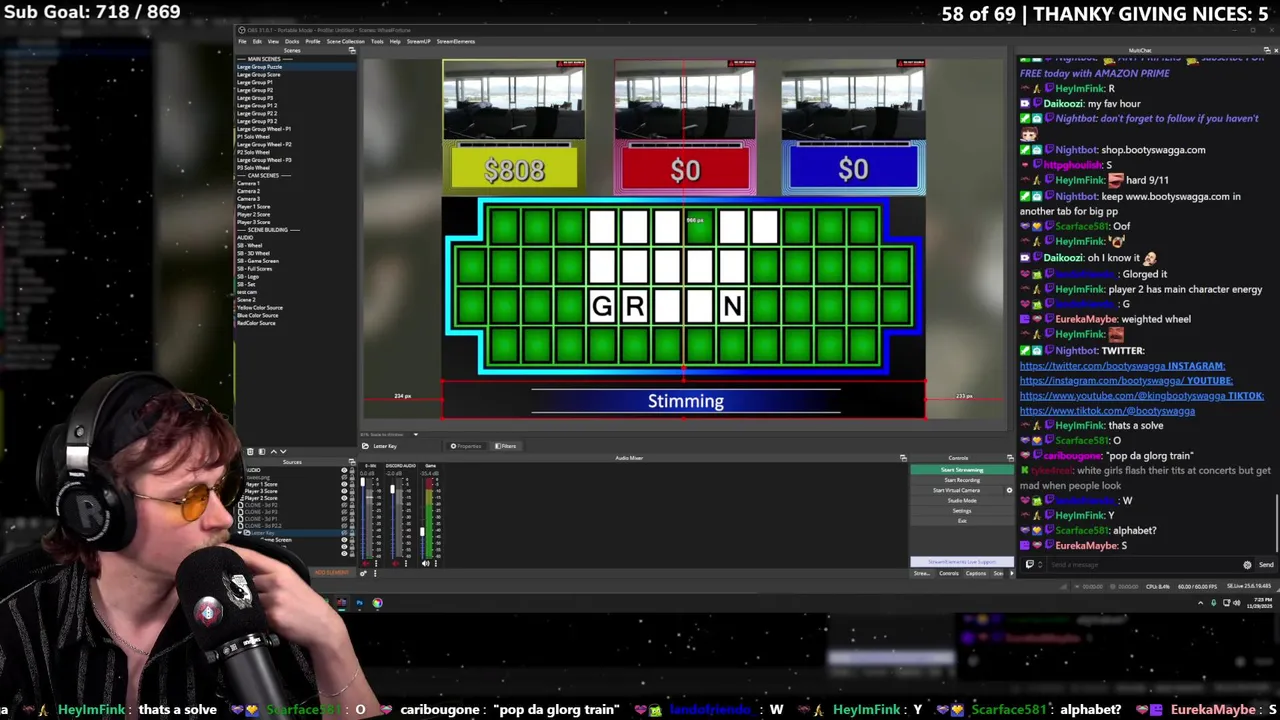
Task: Open volume icon in system tray
Action: [x=1237, y=603]
